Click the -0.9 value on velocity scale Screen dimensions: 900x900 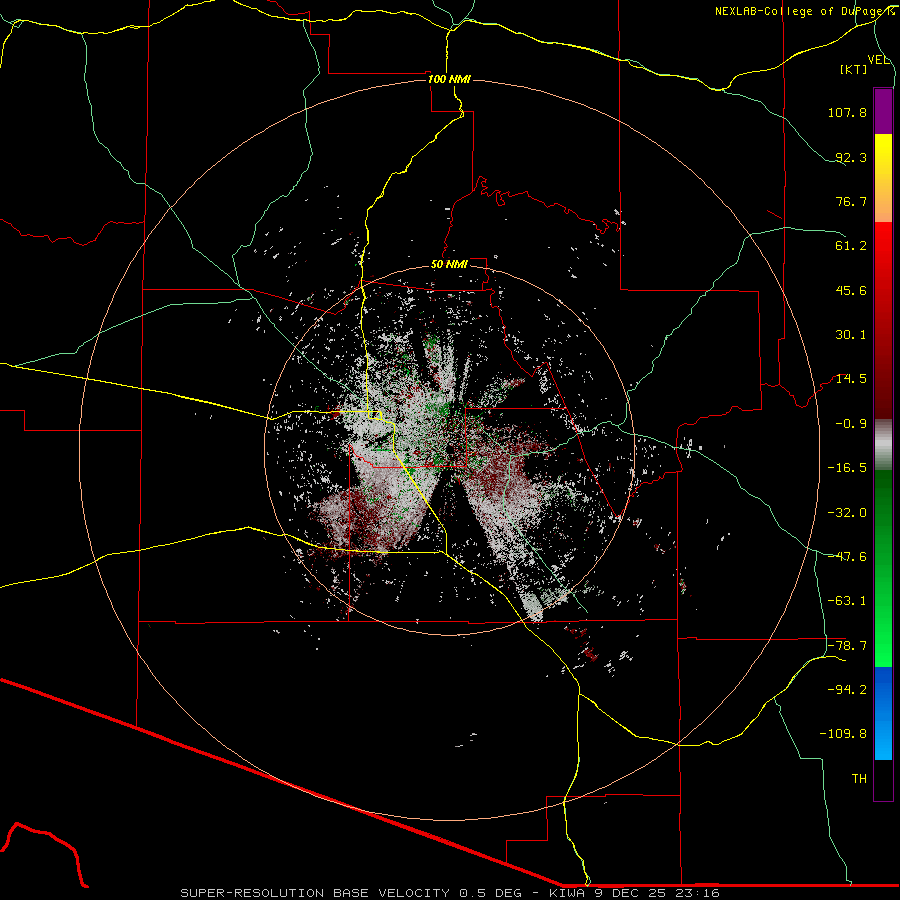click(851, 424)
